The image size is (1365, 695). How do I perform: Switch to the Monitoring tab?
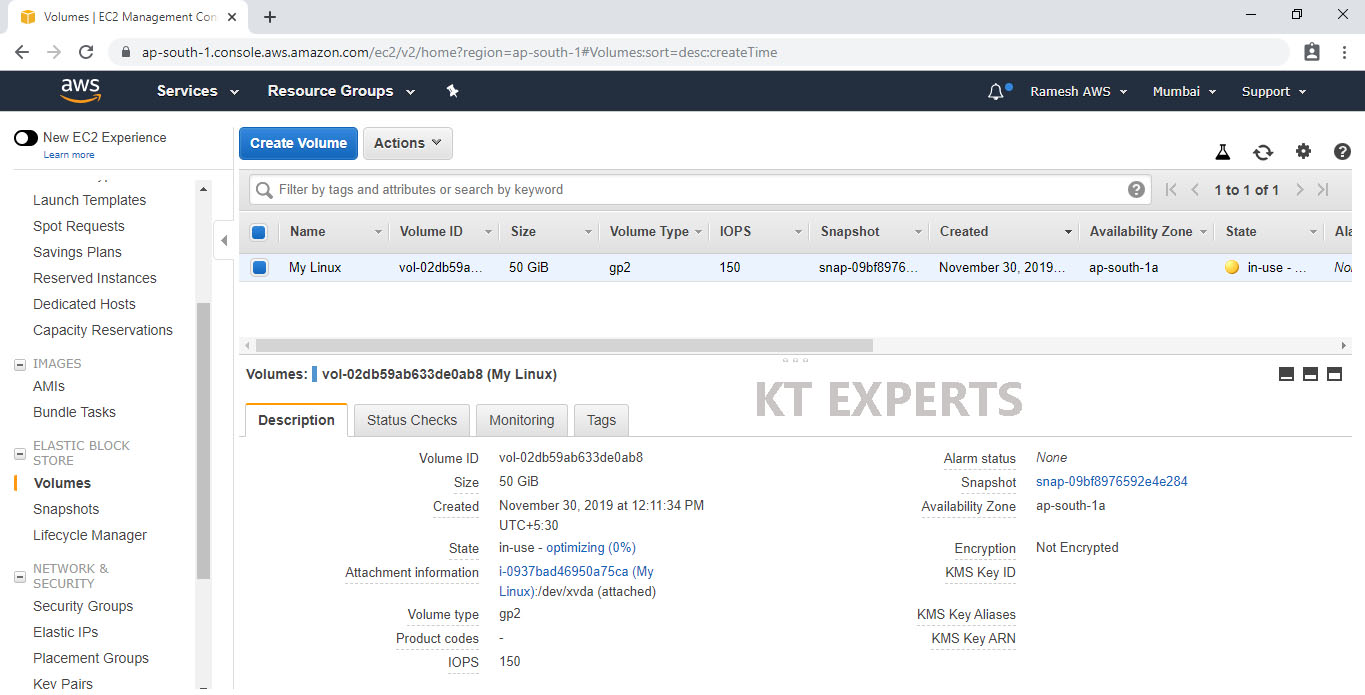coord(521,420)
